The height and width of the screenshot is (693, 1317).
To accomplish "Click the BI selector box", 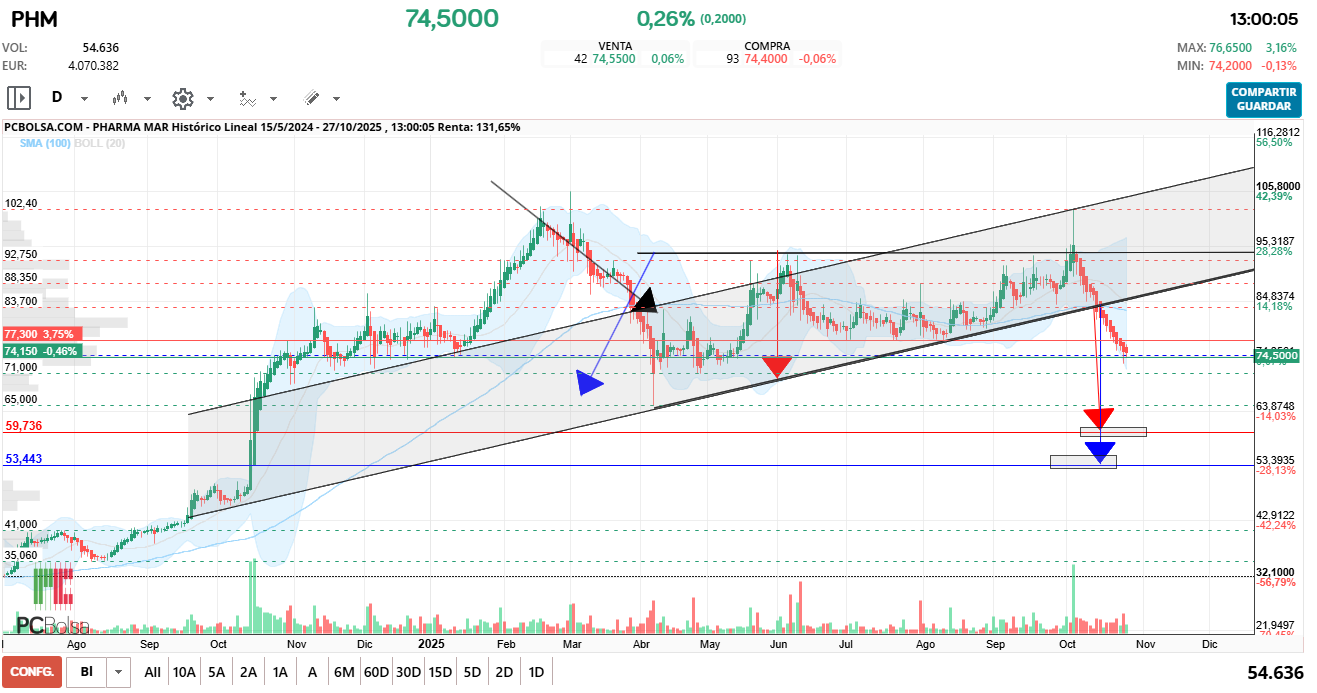I will [86, 672].
